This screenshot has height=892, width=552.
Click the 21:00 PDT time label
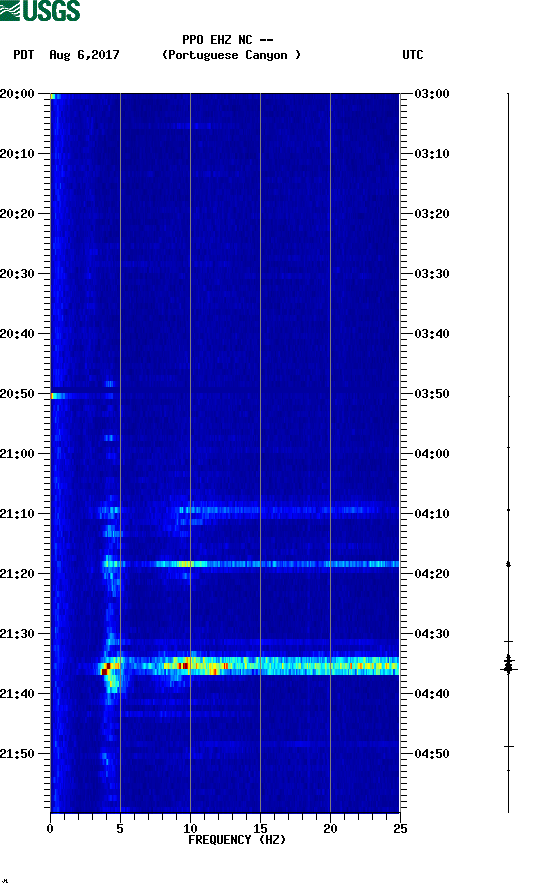[17, 454]
